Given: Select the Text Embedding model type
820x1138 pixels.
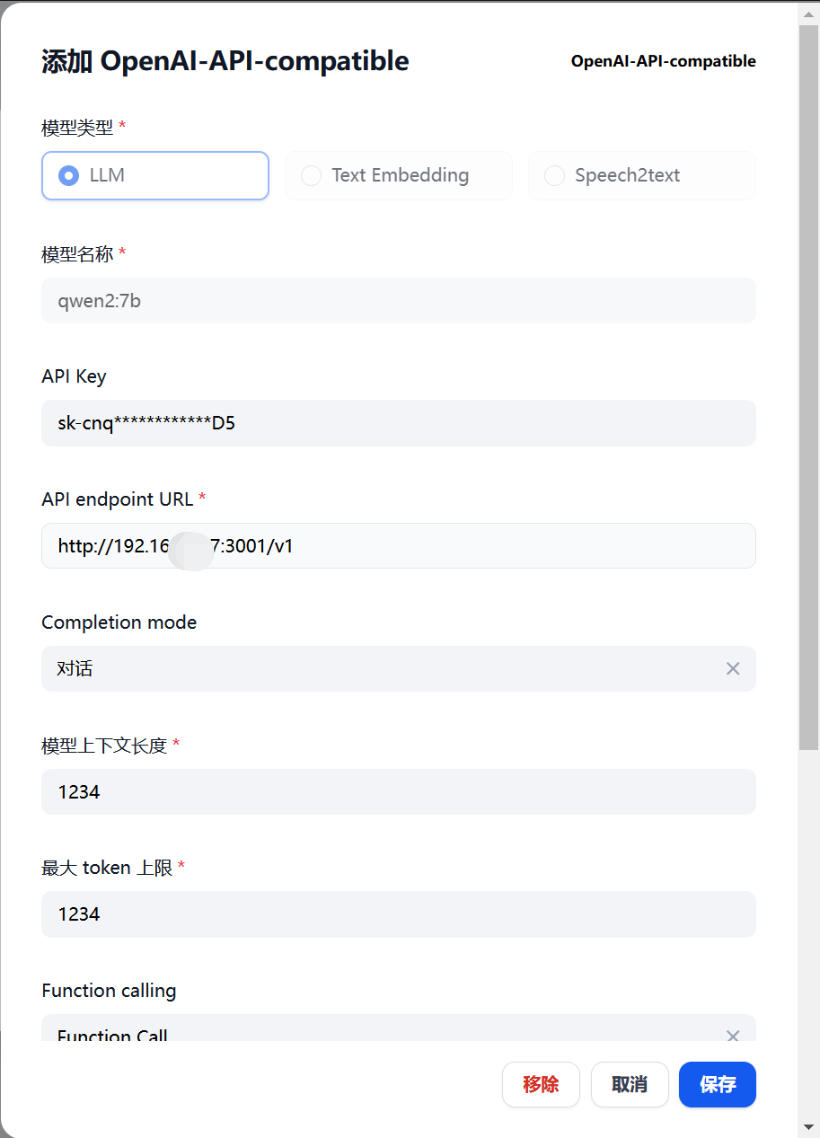Looking at the screenshot, I should tap(398, 175).
